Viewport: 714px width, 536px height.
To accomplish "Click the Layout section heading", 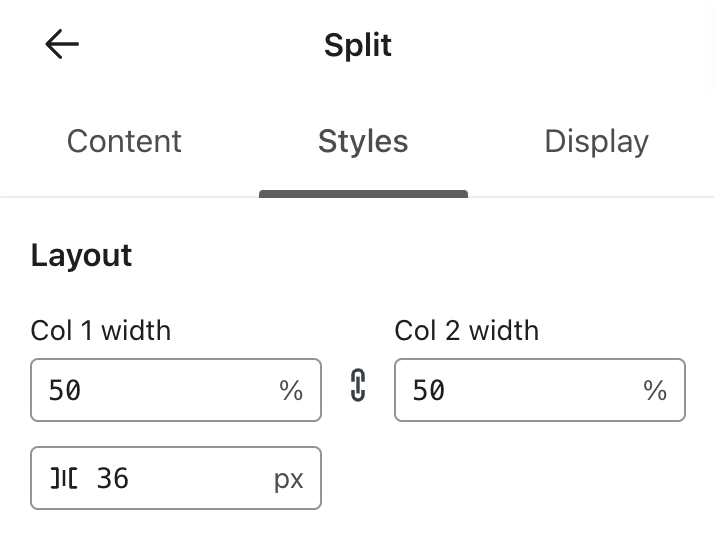I will click(81, 255).
